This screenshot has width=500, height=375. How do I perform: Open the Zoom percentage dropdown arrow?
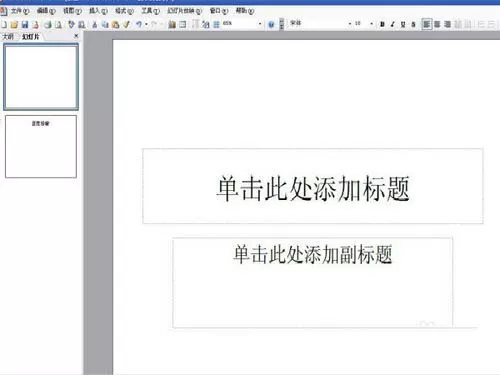pyautogui.click(x=260, y=24)
